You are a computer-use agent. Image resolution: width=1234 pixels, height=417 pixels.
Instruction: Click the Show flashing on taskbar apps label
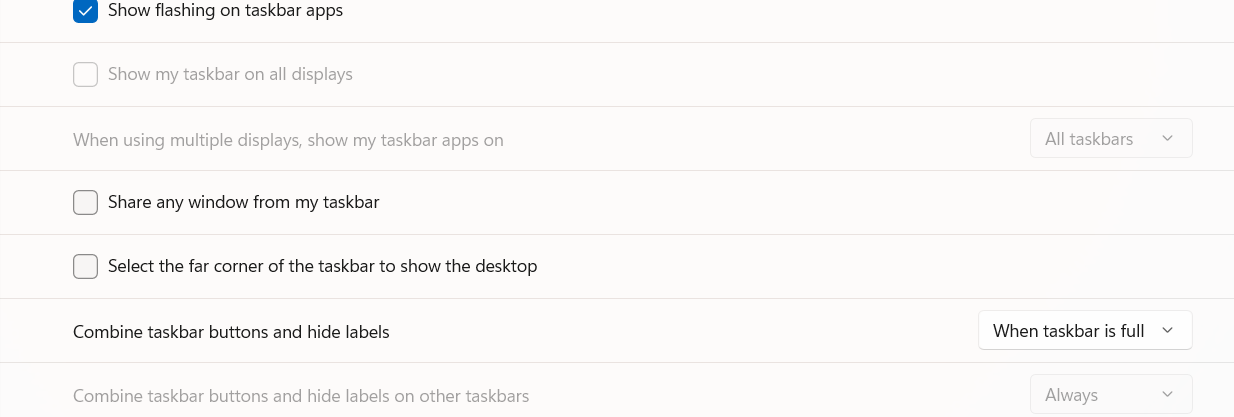coord(225,11)
